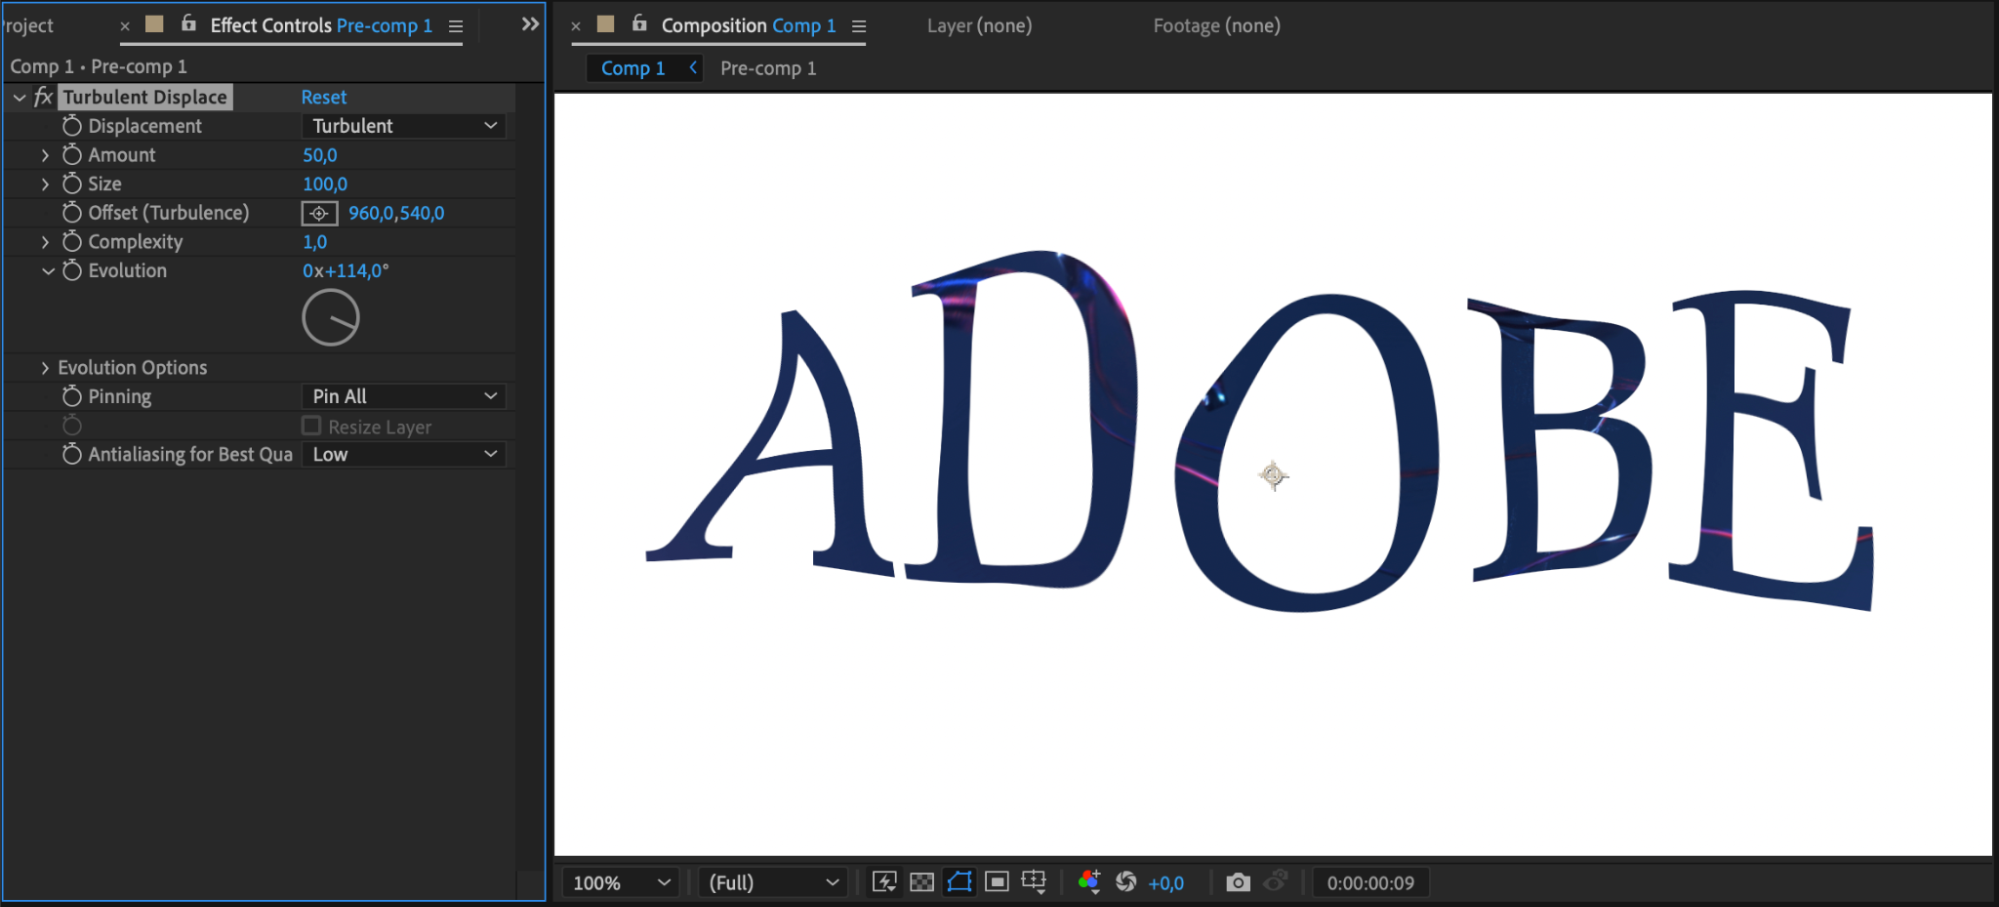Open the Pre-comp 1 breadcrumb tab
Screen dimensions: 1999x907
click(768, 68)
